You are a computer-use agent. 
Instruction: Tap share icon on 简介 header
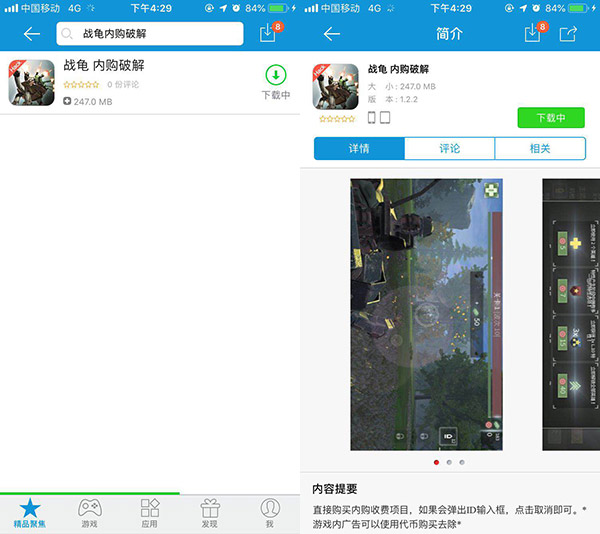click(x=568, y=34)
